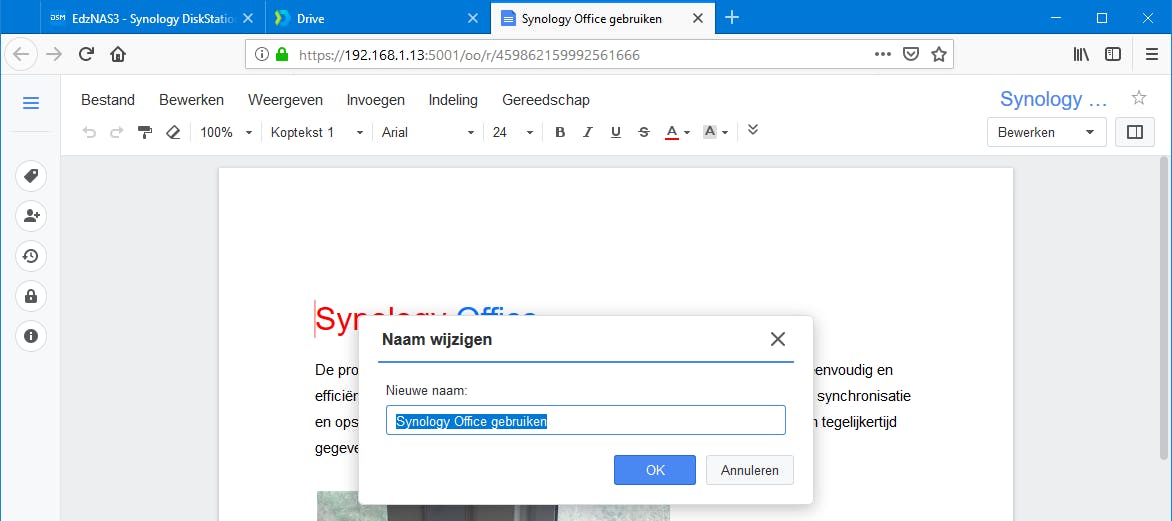Open the Koptekst 1 style dropdown
1172x521 pixels.
317,132
